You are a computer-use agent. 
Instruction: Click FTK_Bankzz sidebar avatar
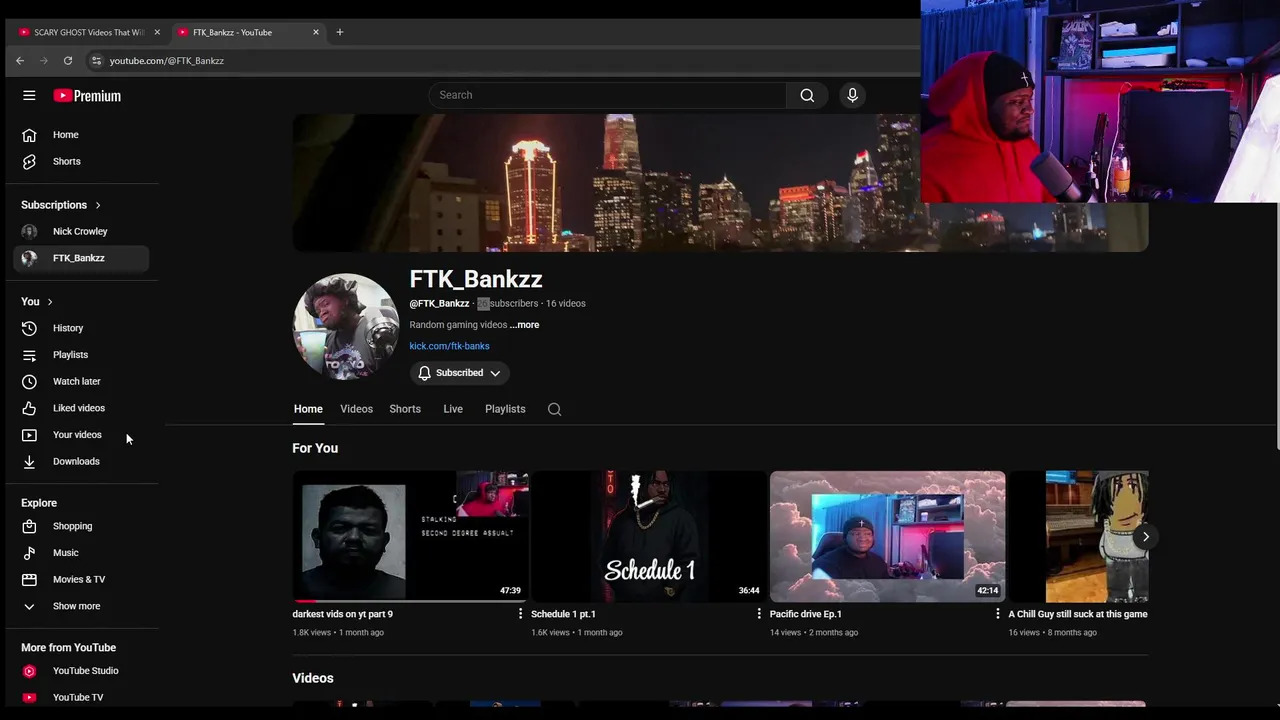(x=29, y=258)
